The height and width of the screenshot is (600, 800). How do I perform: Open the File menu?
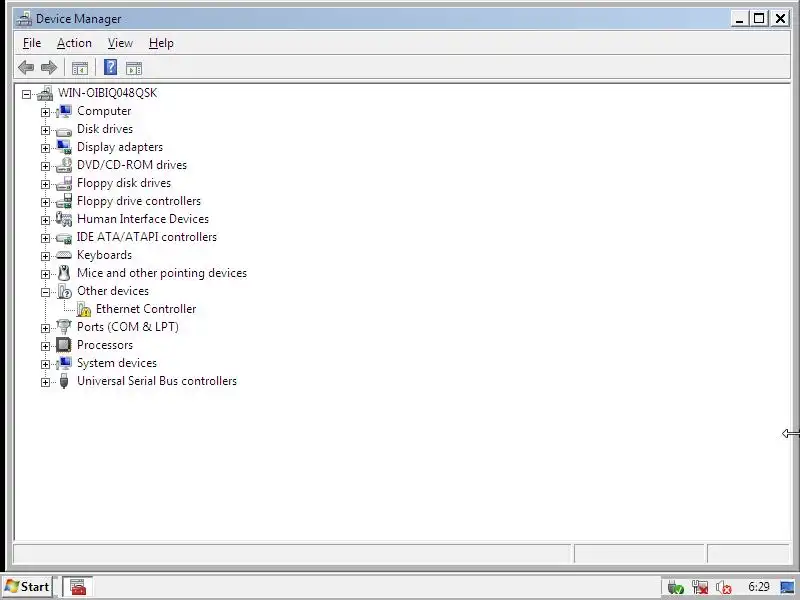pyautogui.click(x=32, y=43)
